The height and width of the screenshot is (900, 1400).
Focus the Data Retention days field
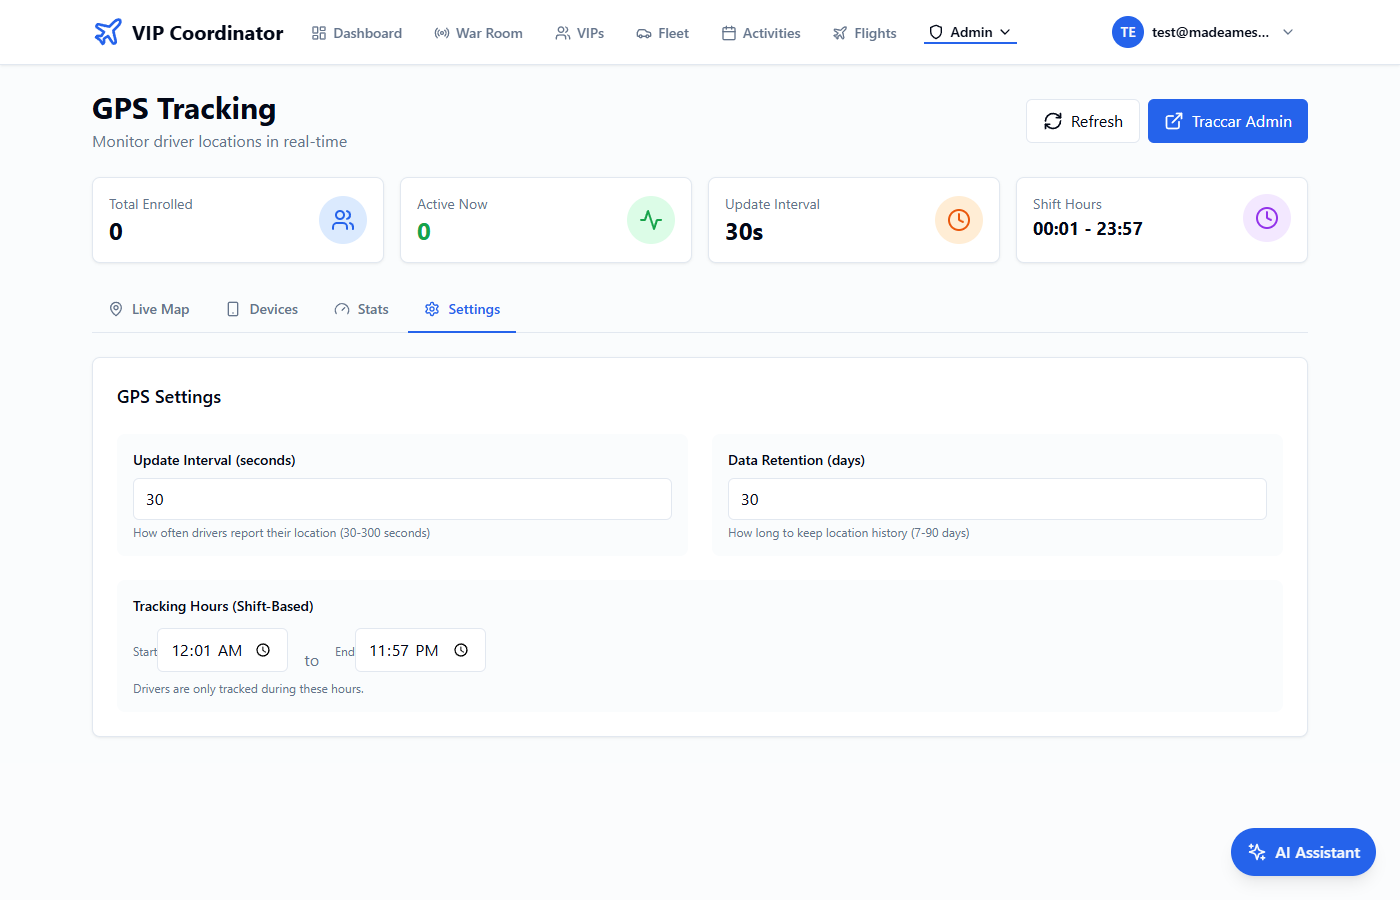tap(997, 499)
